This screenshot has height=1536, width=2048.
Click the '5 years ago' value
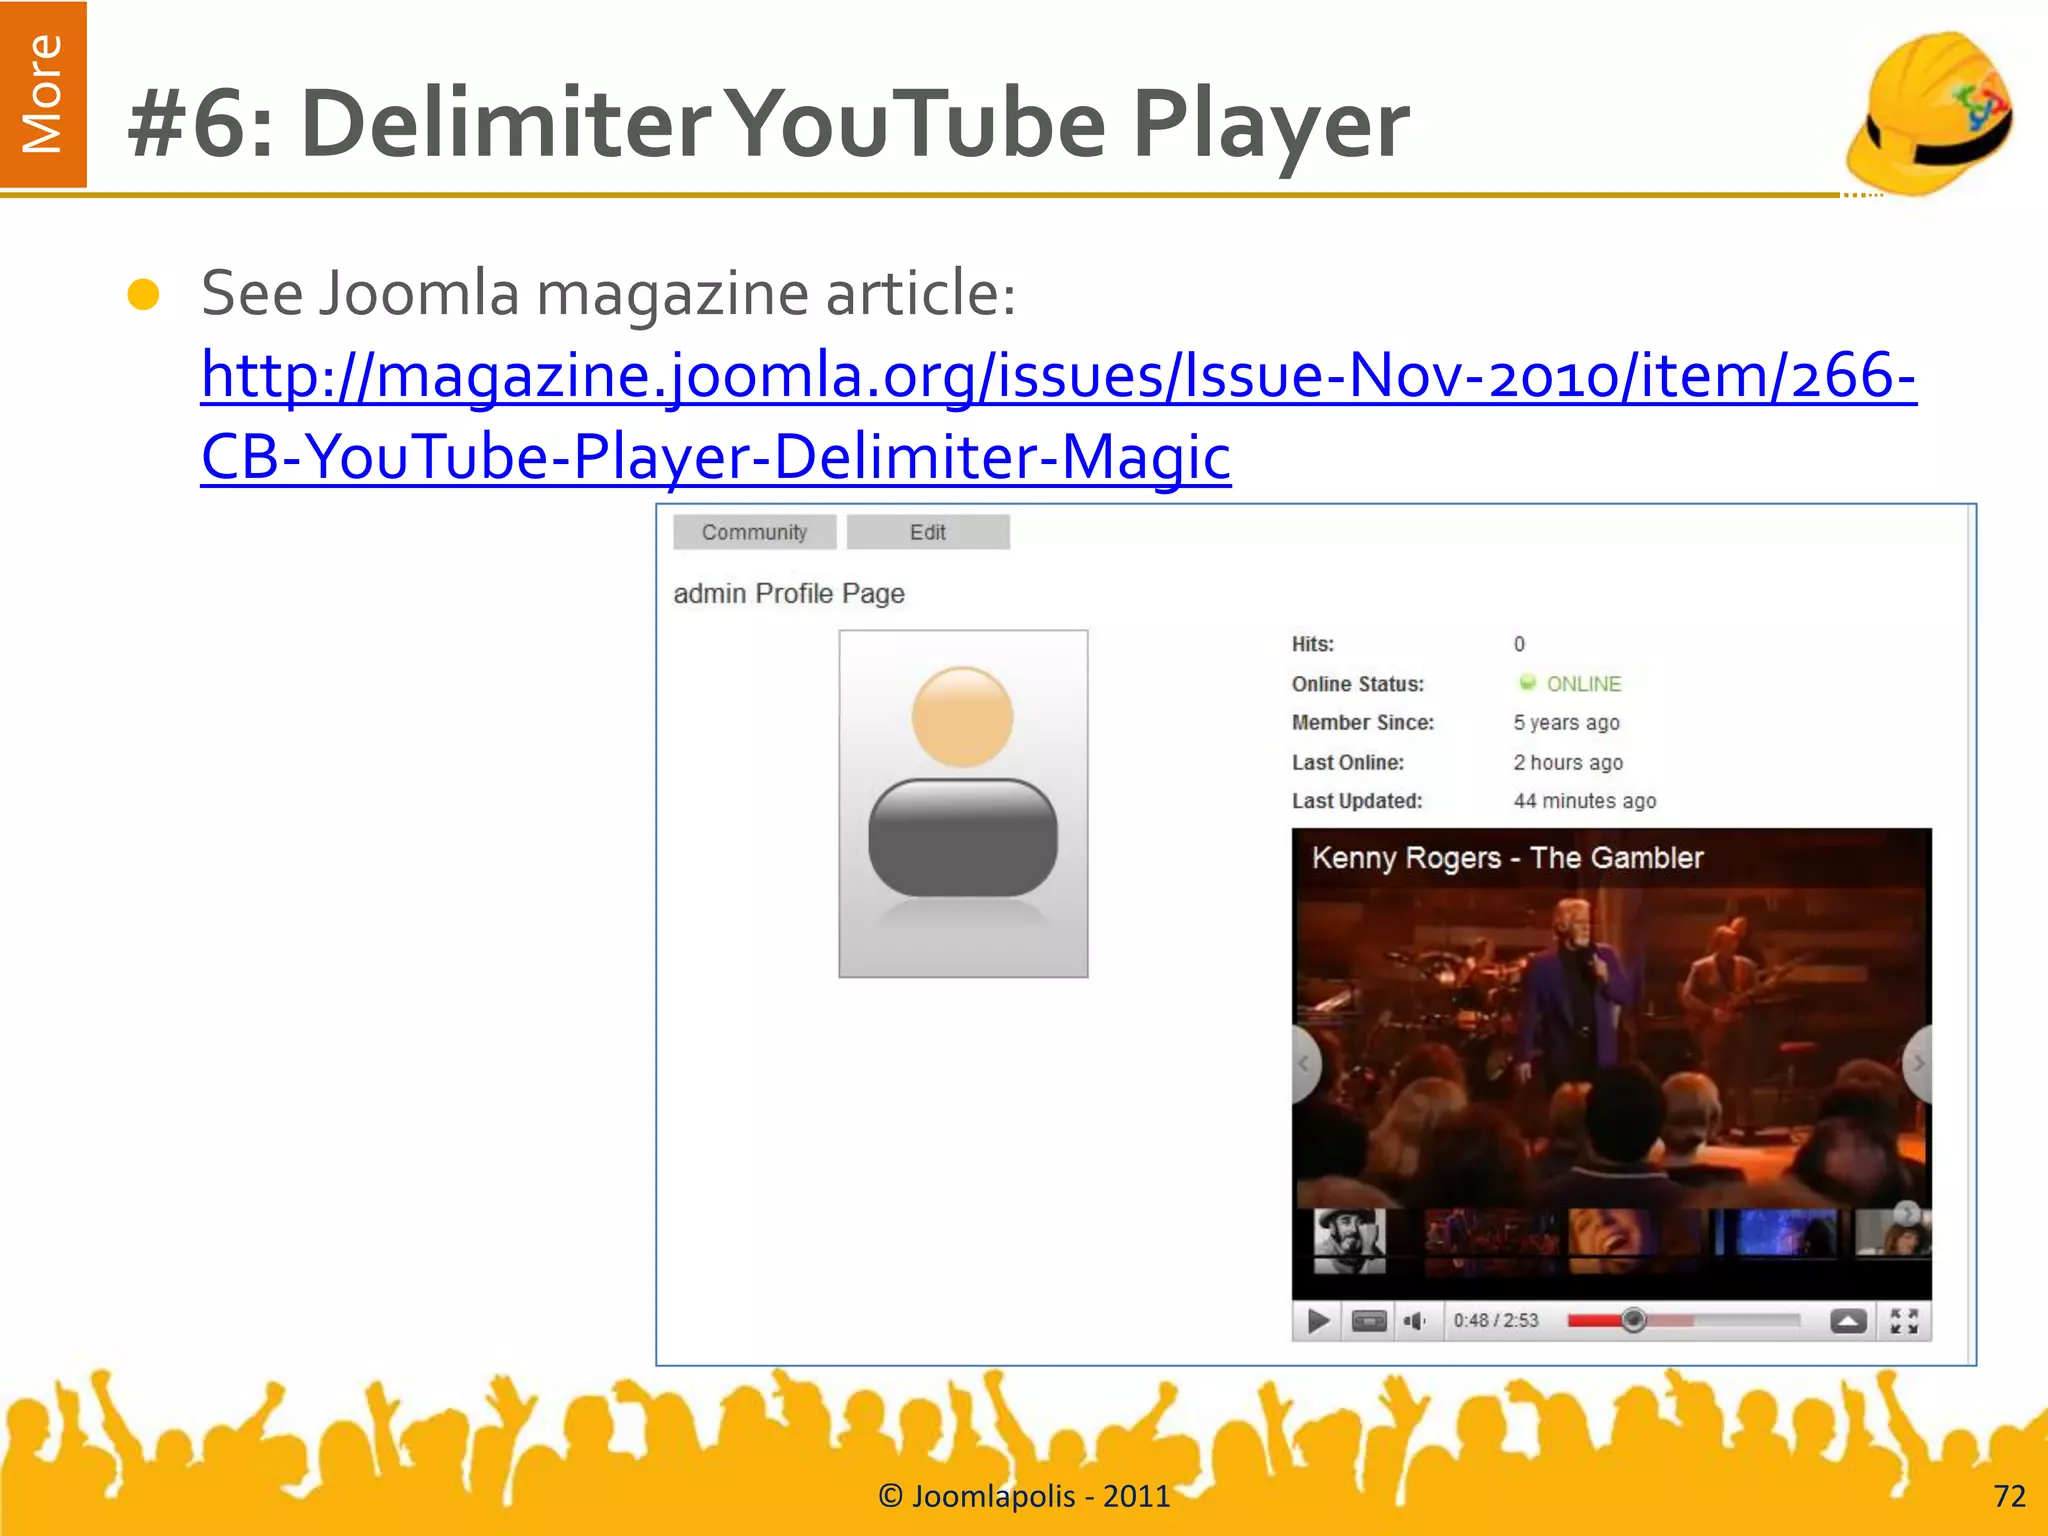[x=1566, y=723]
